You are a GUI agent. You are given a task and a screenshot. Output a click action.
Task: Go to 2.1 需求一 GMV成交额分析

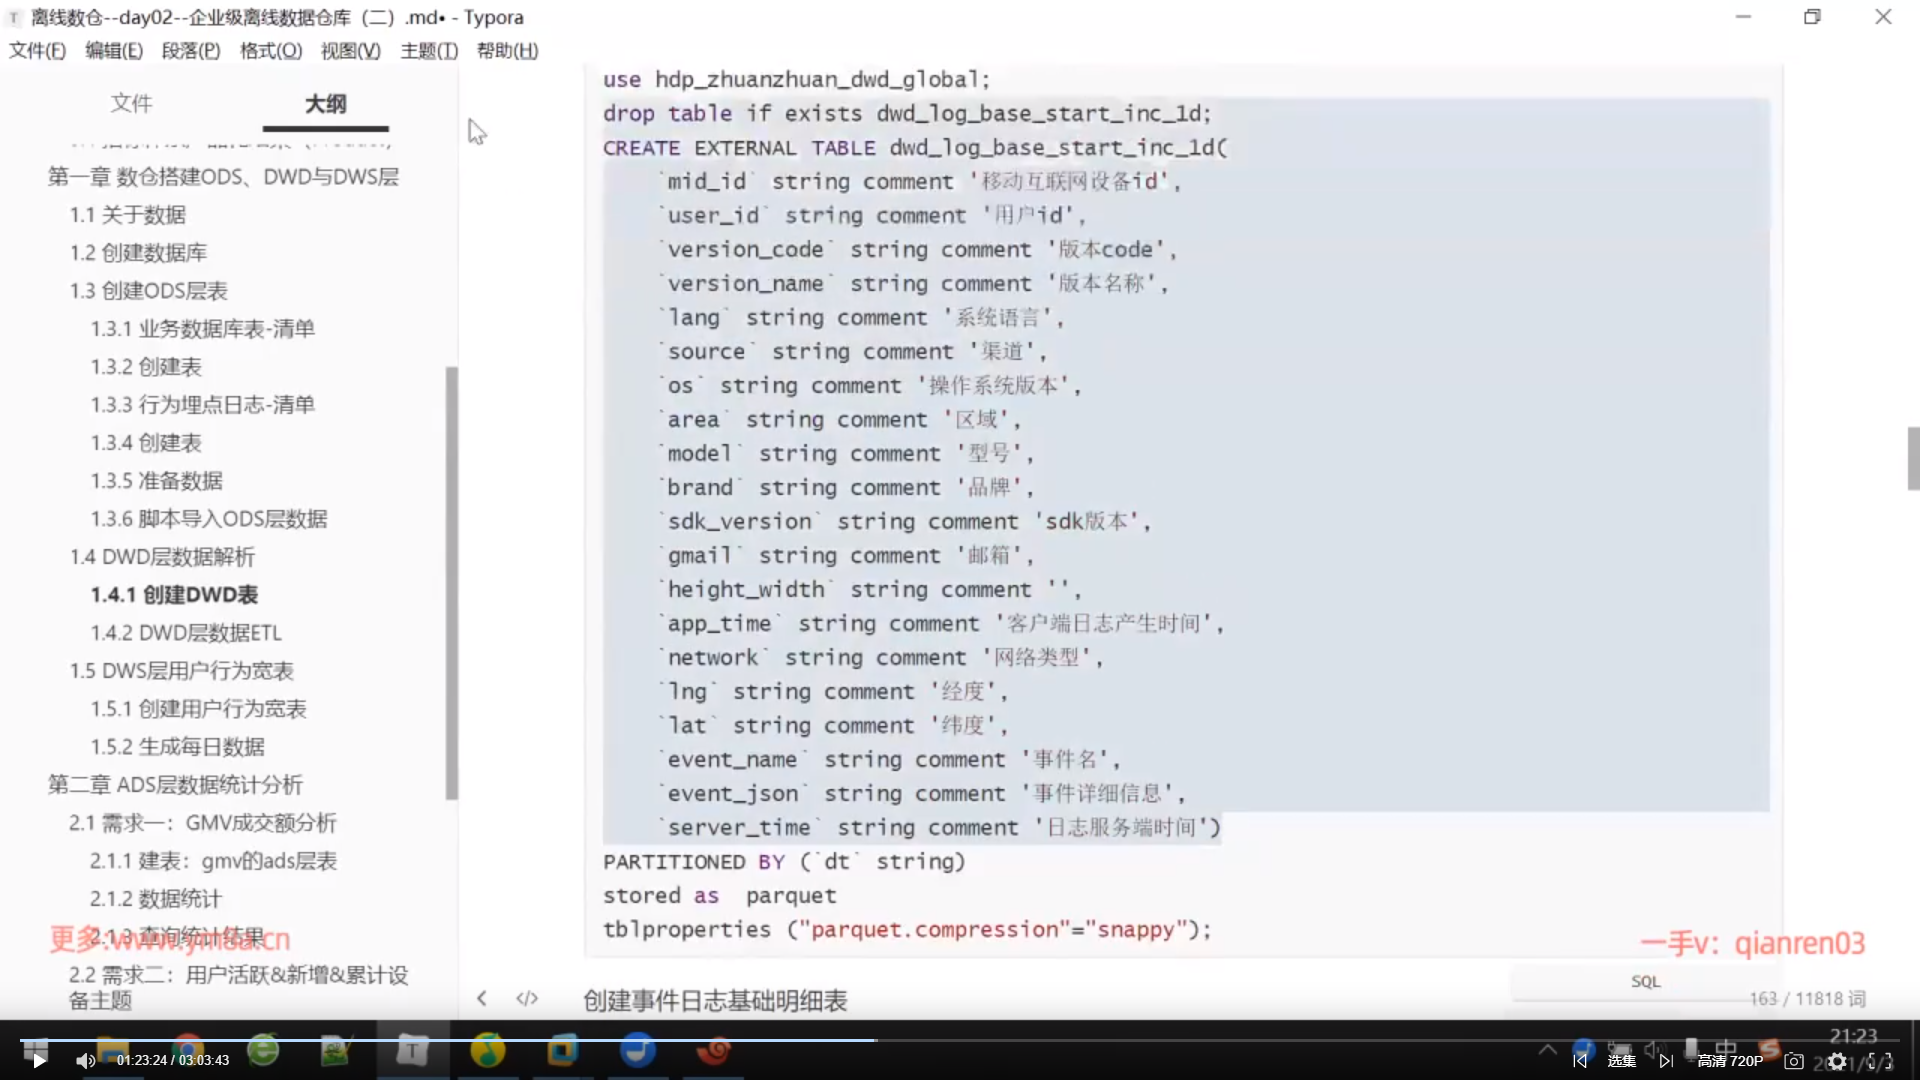(202, 823)
